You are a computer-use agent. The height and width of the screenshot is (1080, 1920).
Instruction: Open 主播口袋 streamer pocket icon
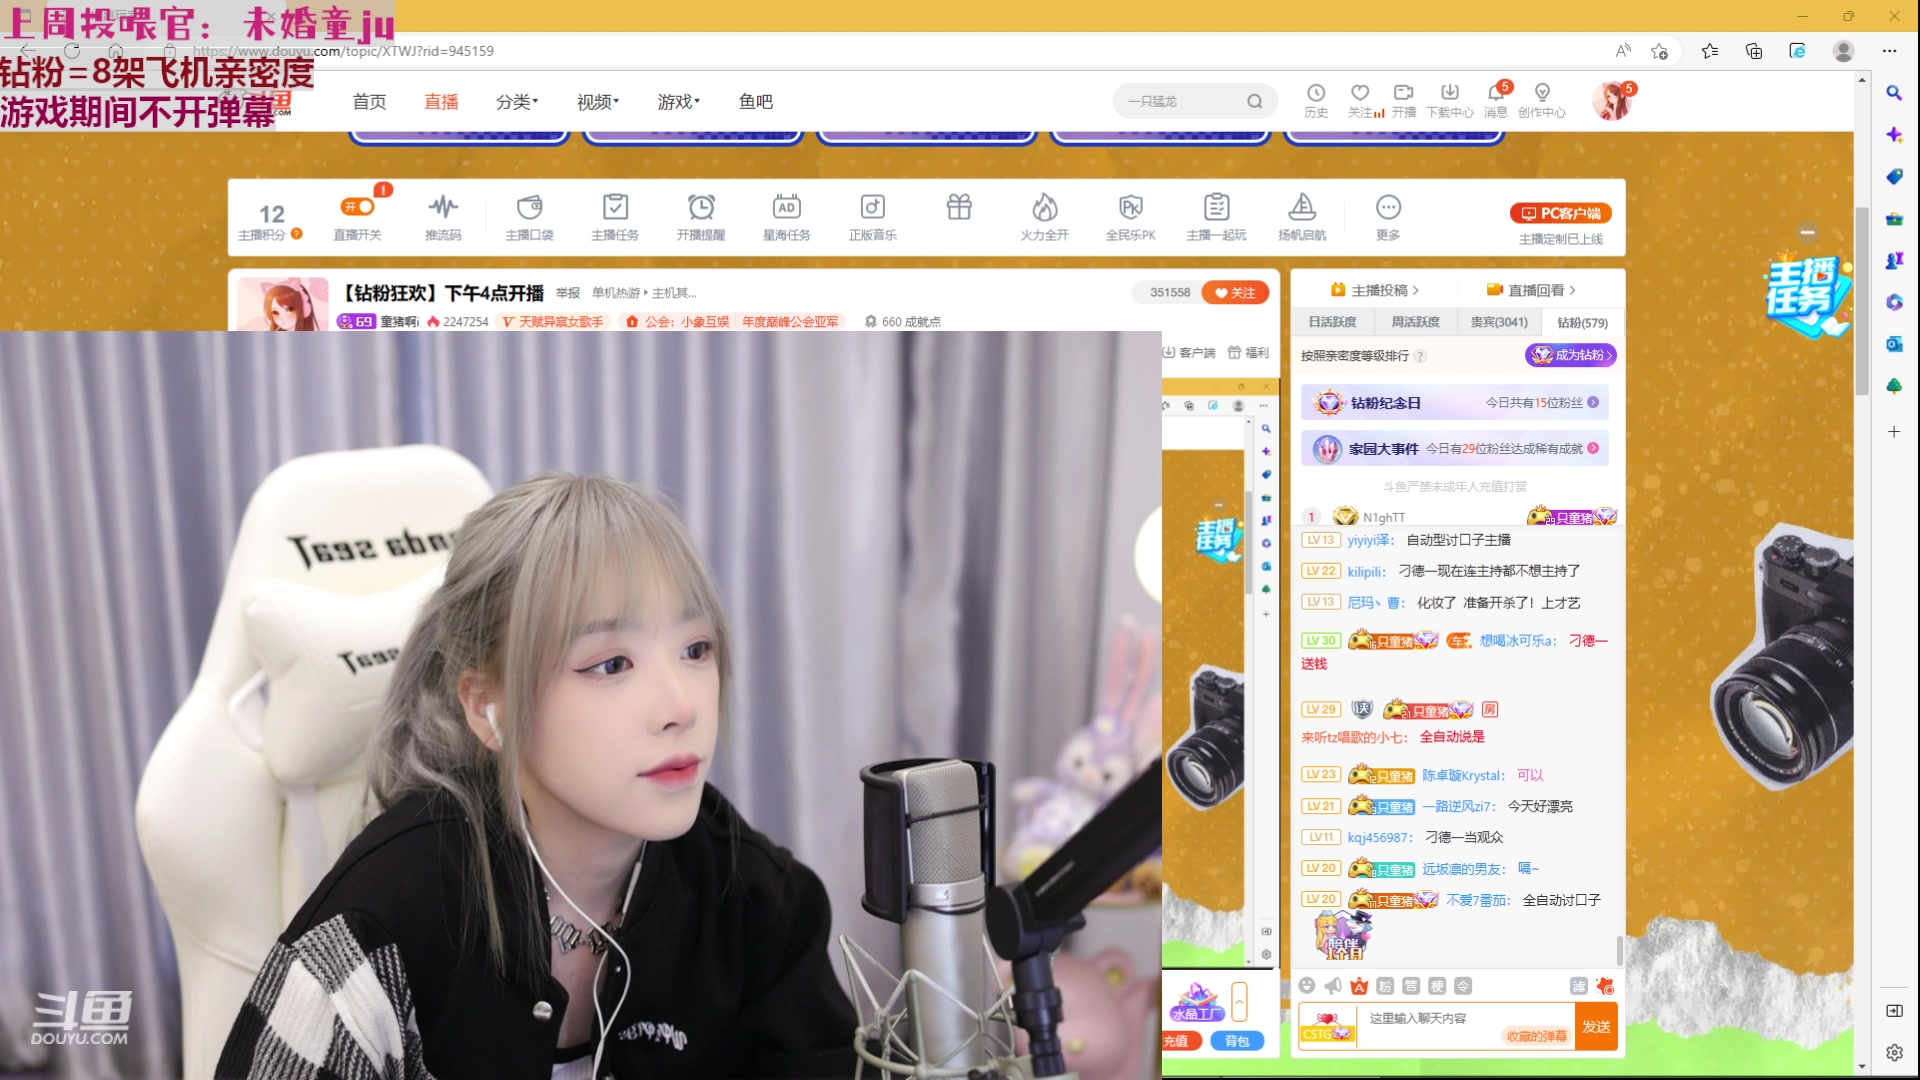tap(529, 207)
